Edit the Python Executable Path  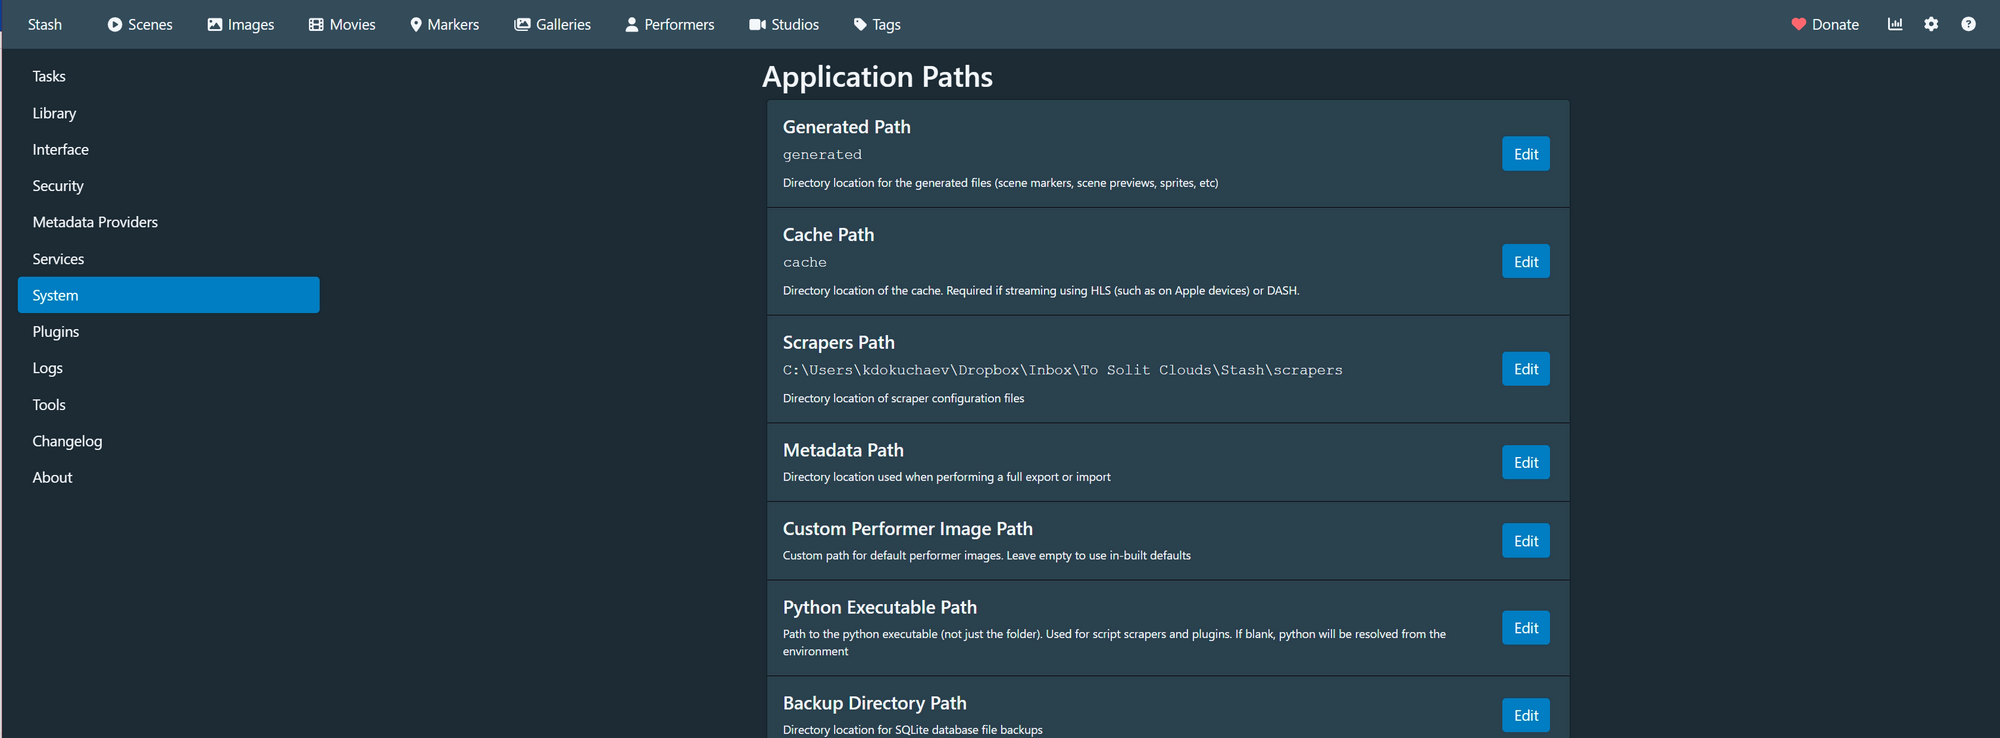click(1525, 628)
